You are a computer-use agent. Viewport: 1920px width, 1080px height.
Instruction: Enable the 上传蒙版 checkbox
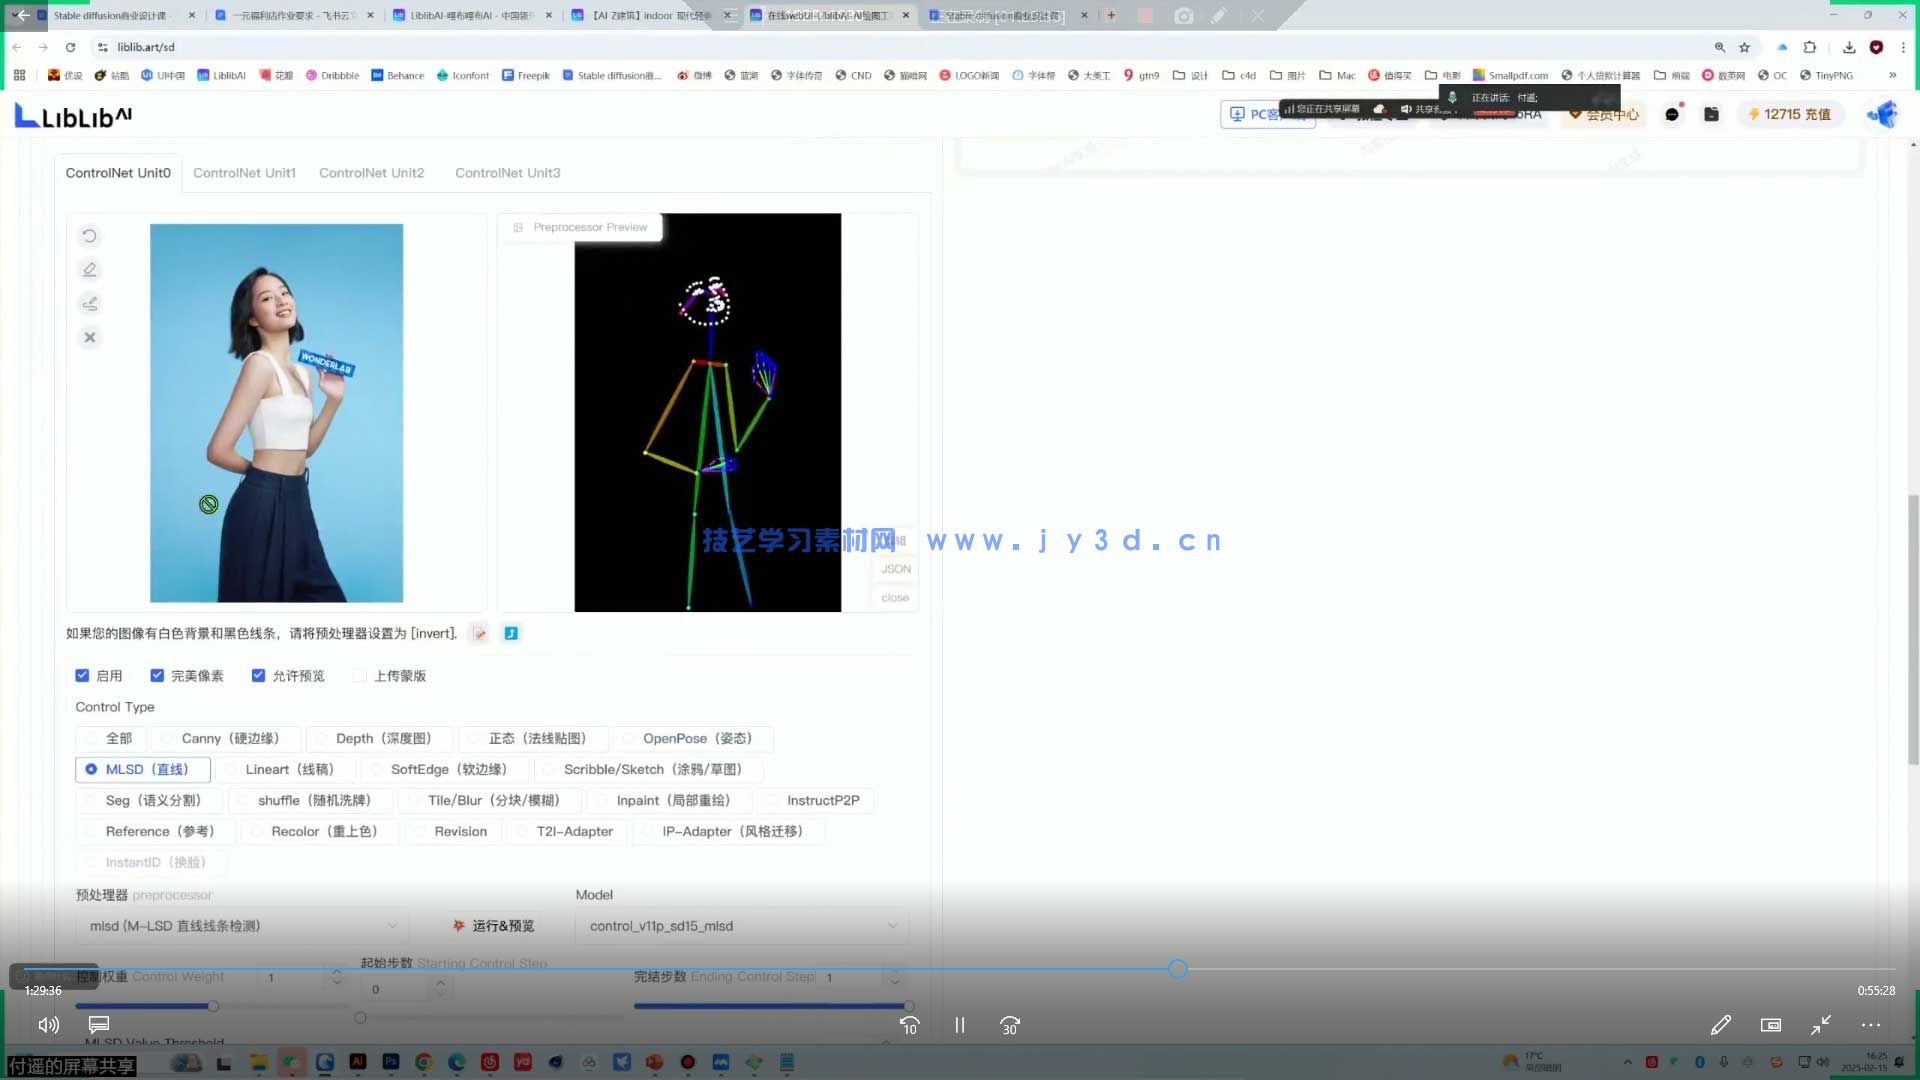tap(360, 676)
